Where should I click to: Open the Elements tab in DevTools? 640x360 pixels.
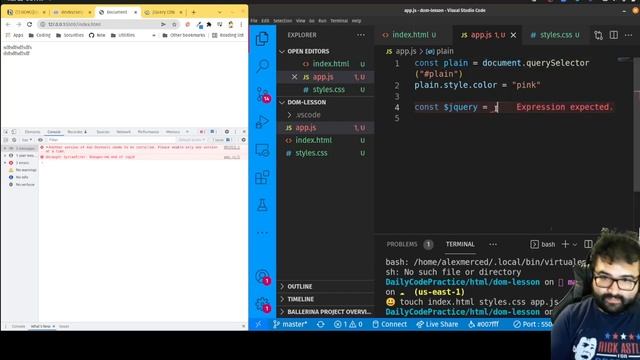point(32,132)
